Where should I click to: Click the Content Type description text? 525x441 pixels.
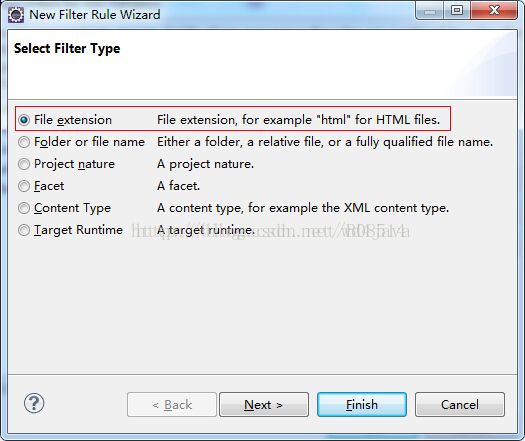pyautogui.click(x=303, y=208)
